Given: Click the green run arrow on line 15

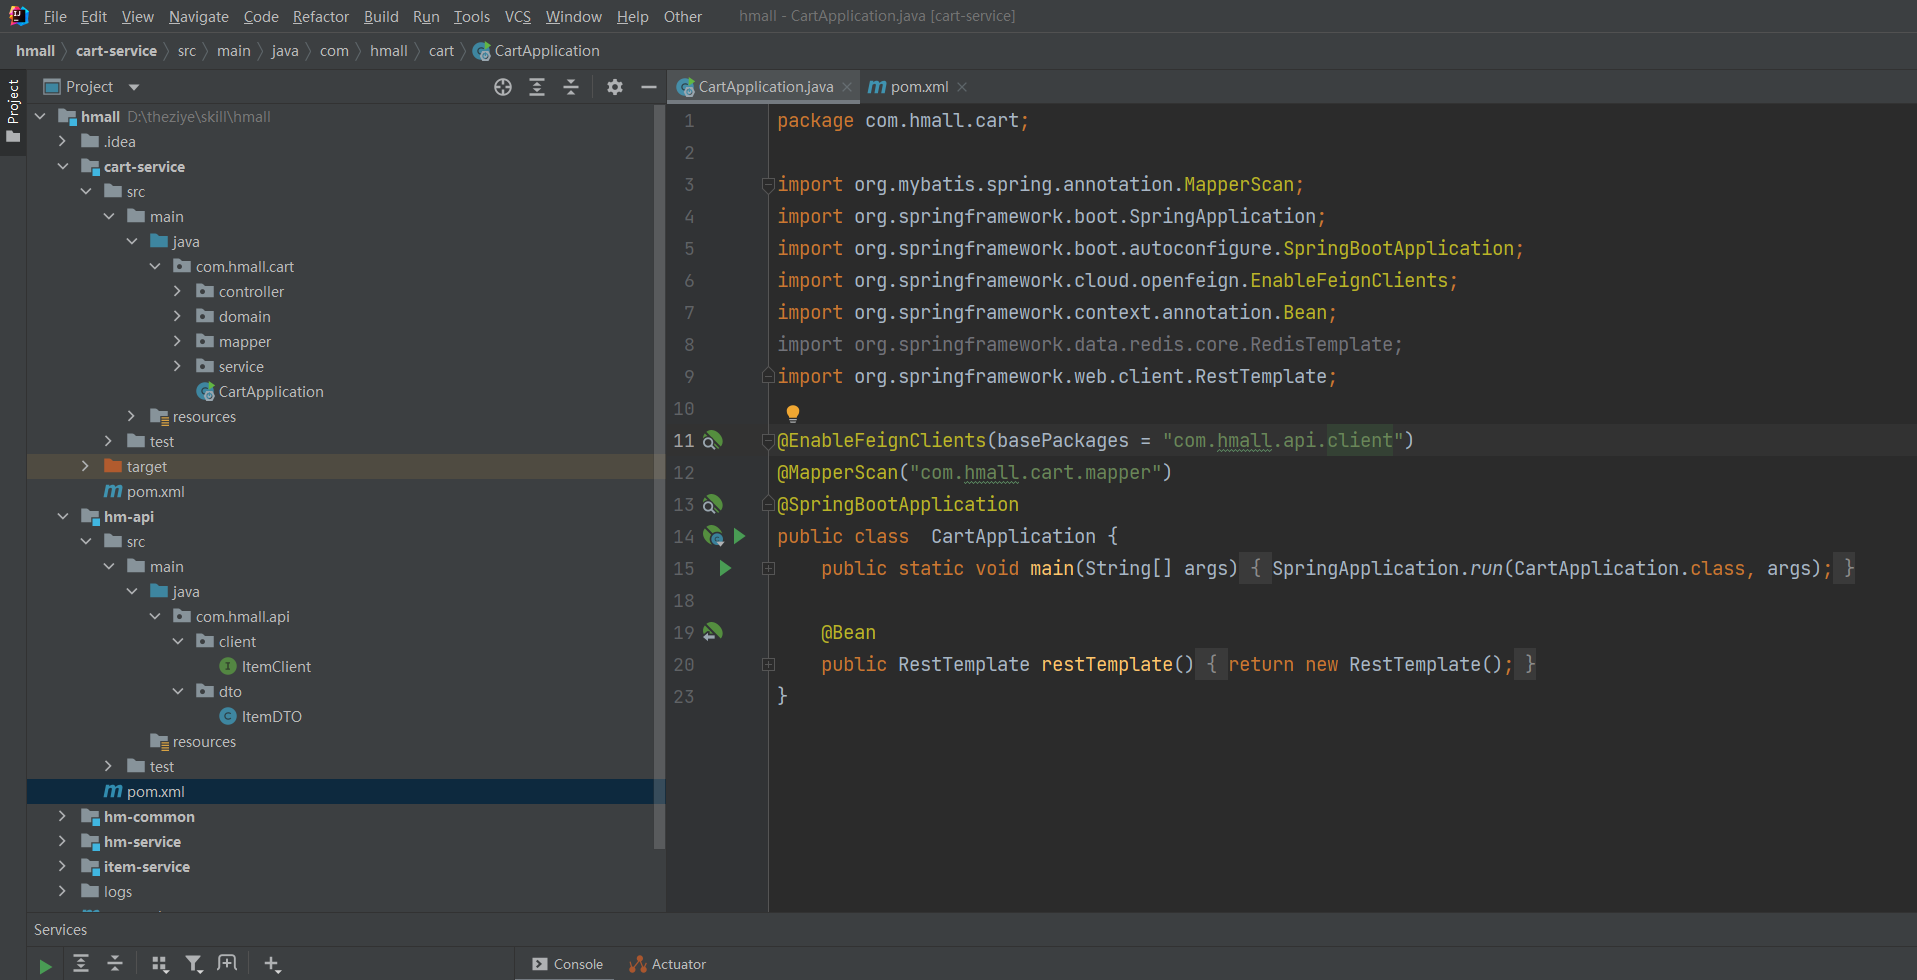Looking at the screenshot, I should 725,568.
